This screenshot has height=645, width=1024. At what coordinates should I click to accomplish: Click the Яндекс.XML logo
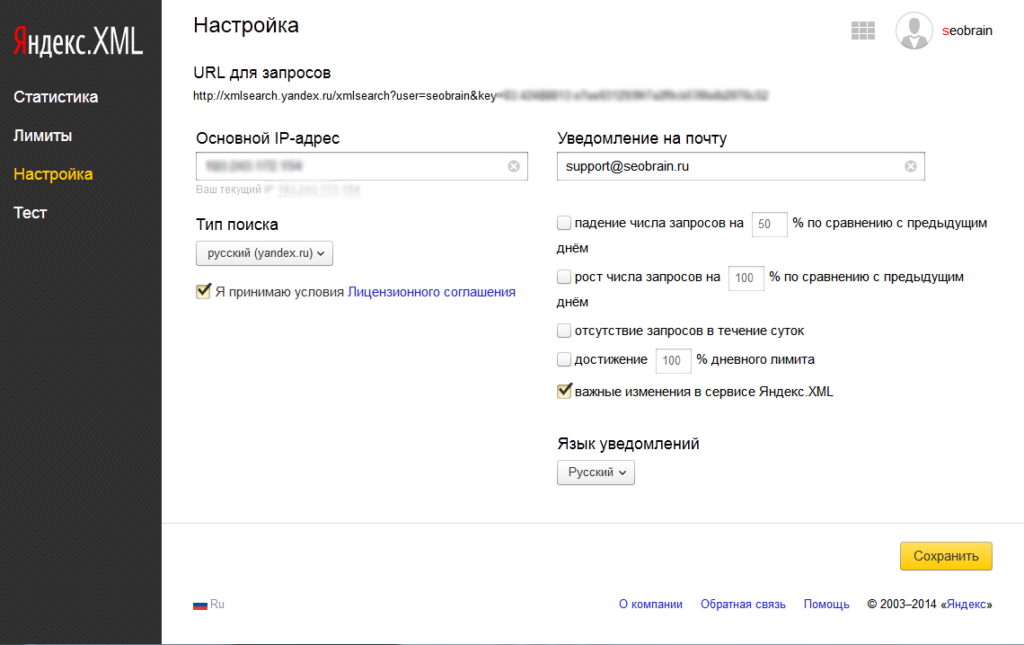(x=78, y=41)
